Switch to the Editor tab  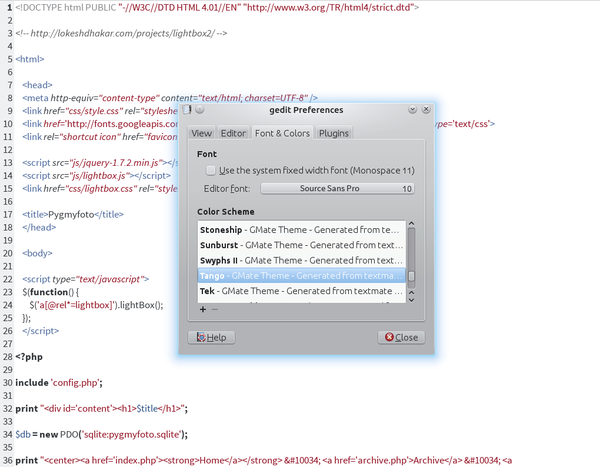pyautogui.click(x=233, y=133)
